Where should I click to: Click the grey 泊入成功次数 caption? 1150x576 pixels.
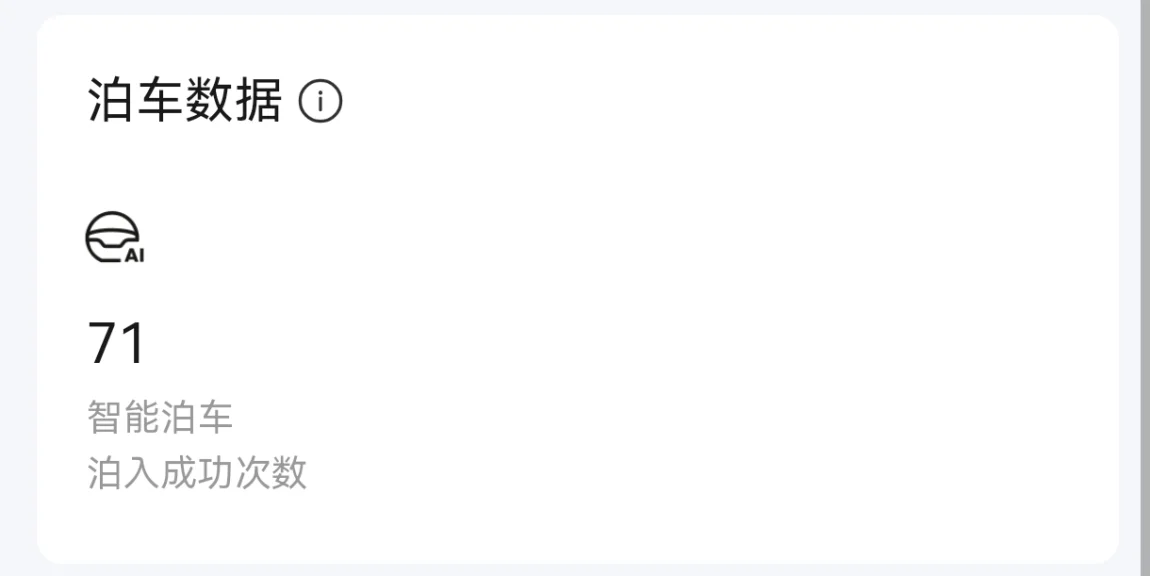coord(197,473)
